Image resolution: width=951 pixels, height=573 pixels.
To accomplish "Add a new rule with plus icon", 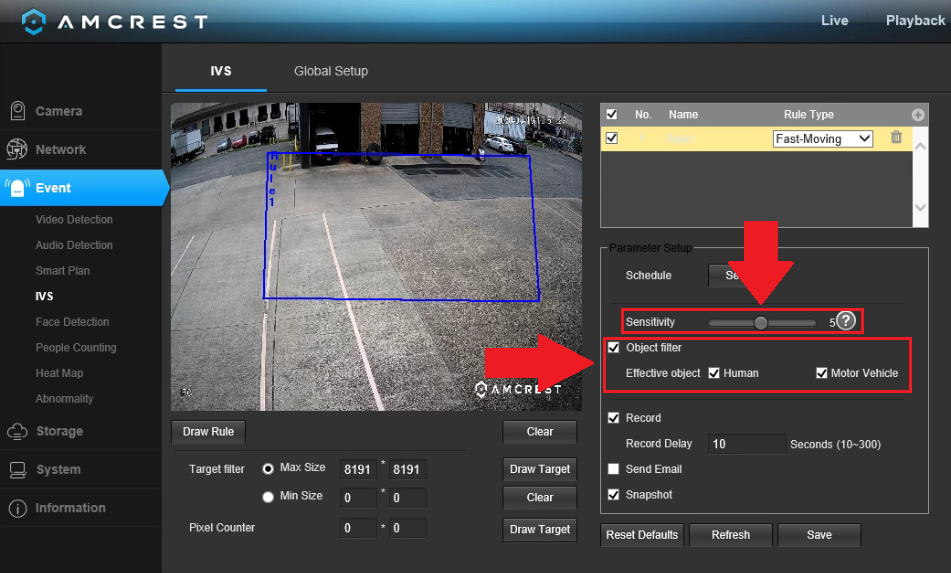I will pos(918,115).
